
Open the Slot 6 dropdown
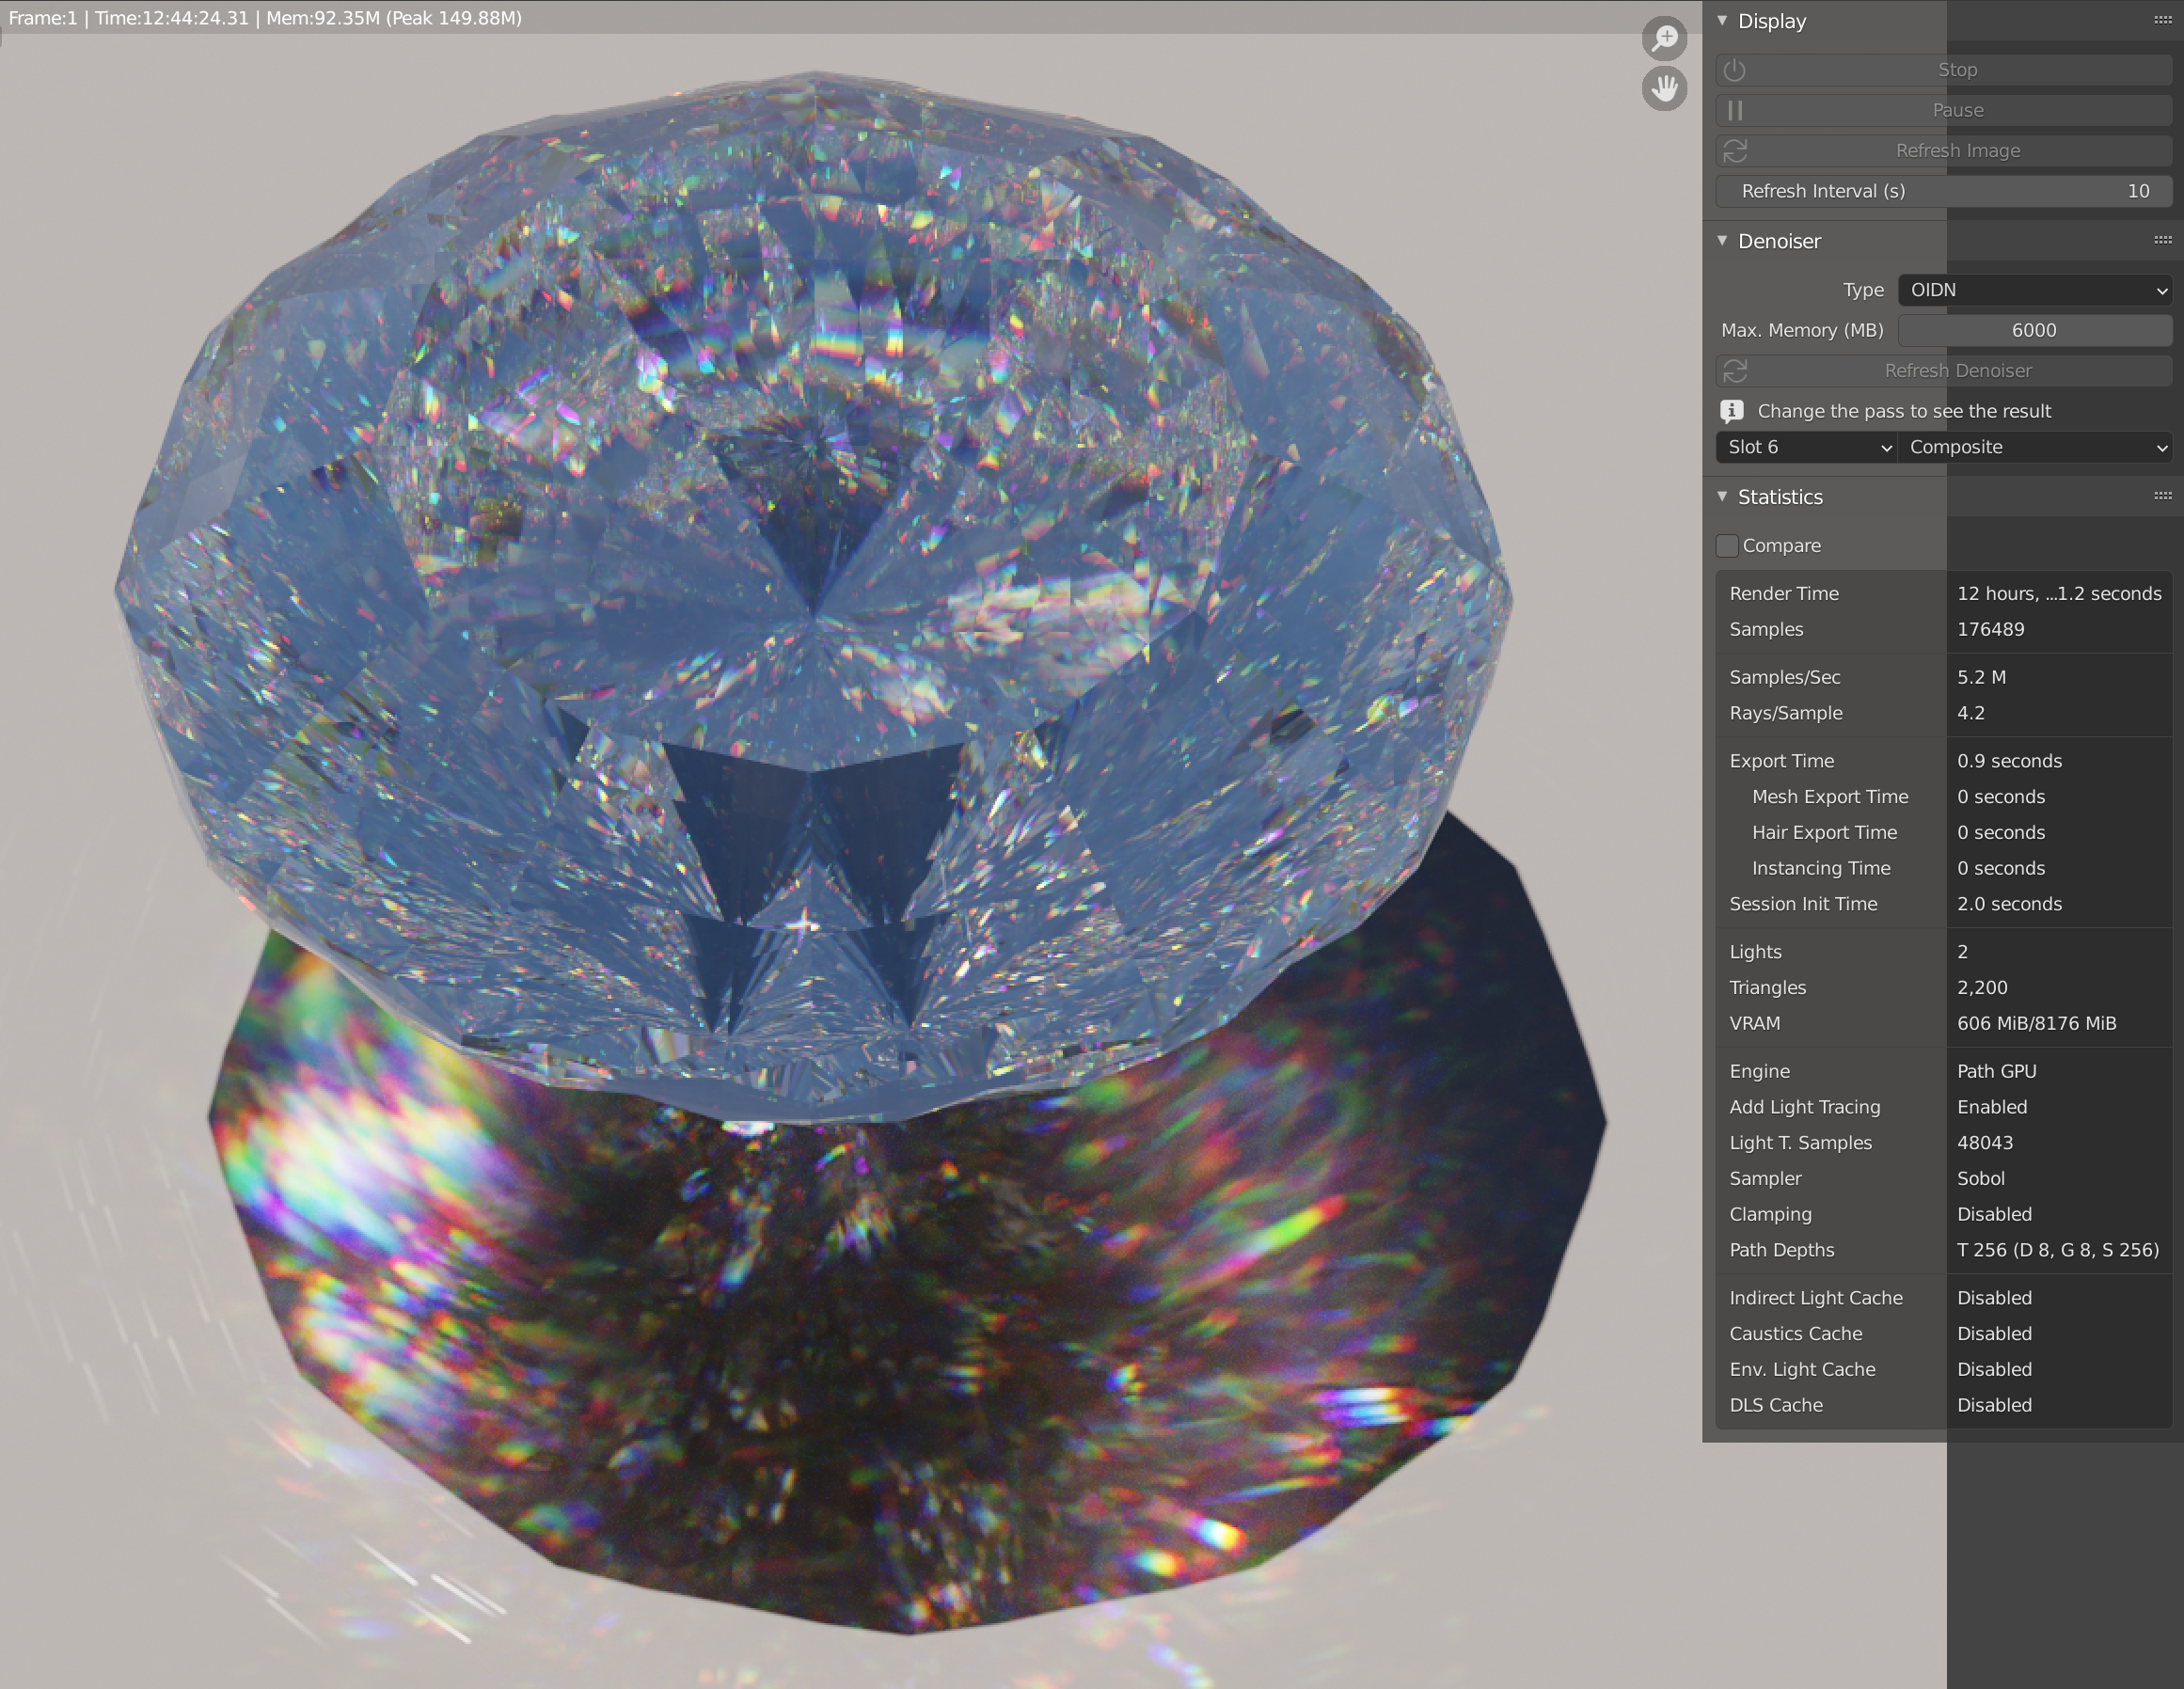coord(1806,447)
